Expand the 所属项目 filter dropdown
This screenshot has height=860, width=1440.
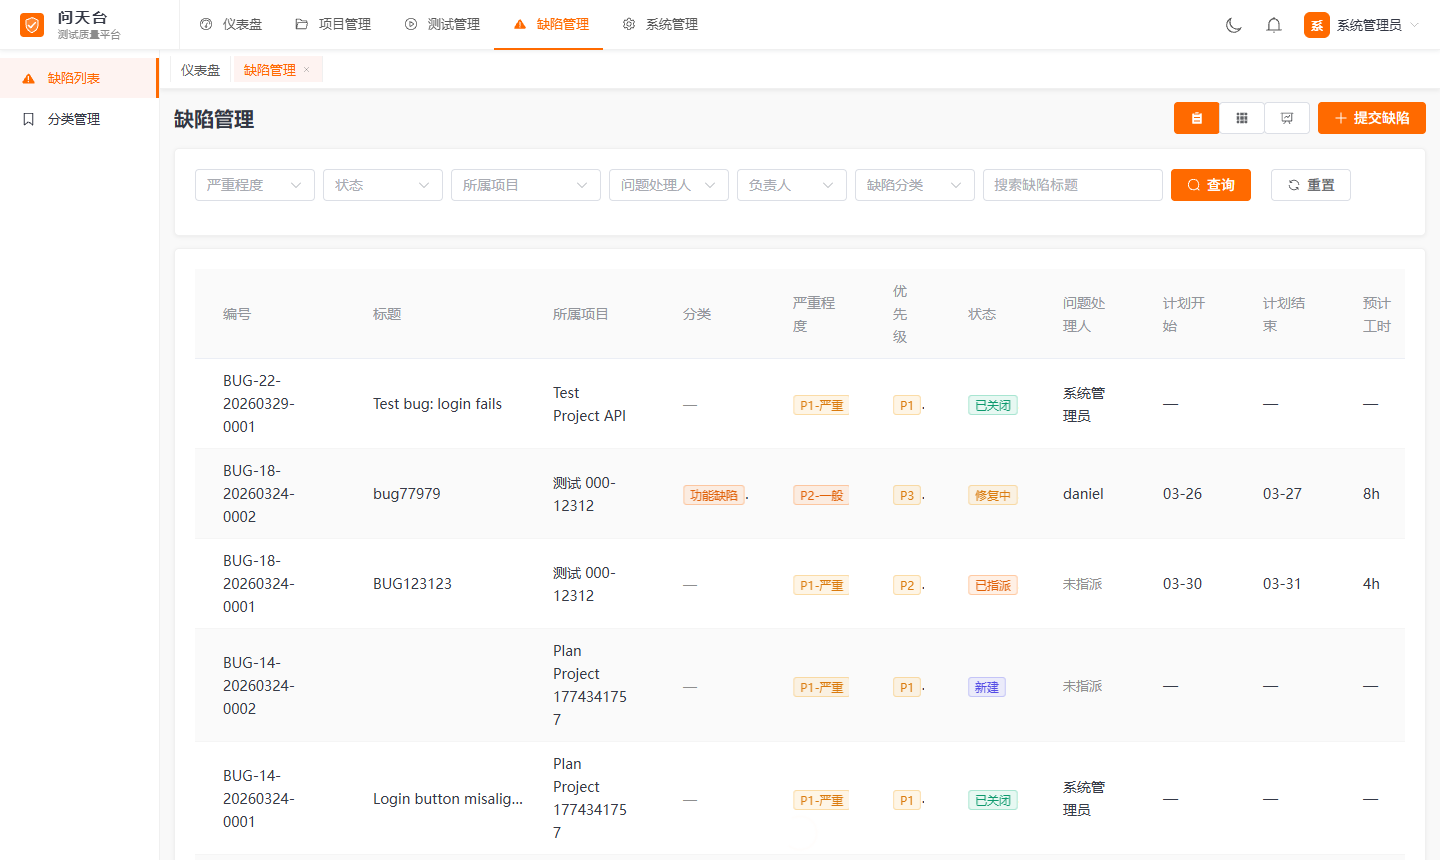(526, 185)
